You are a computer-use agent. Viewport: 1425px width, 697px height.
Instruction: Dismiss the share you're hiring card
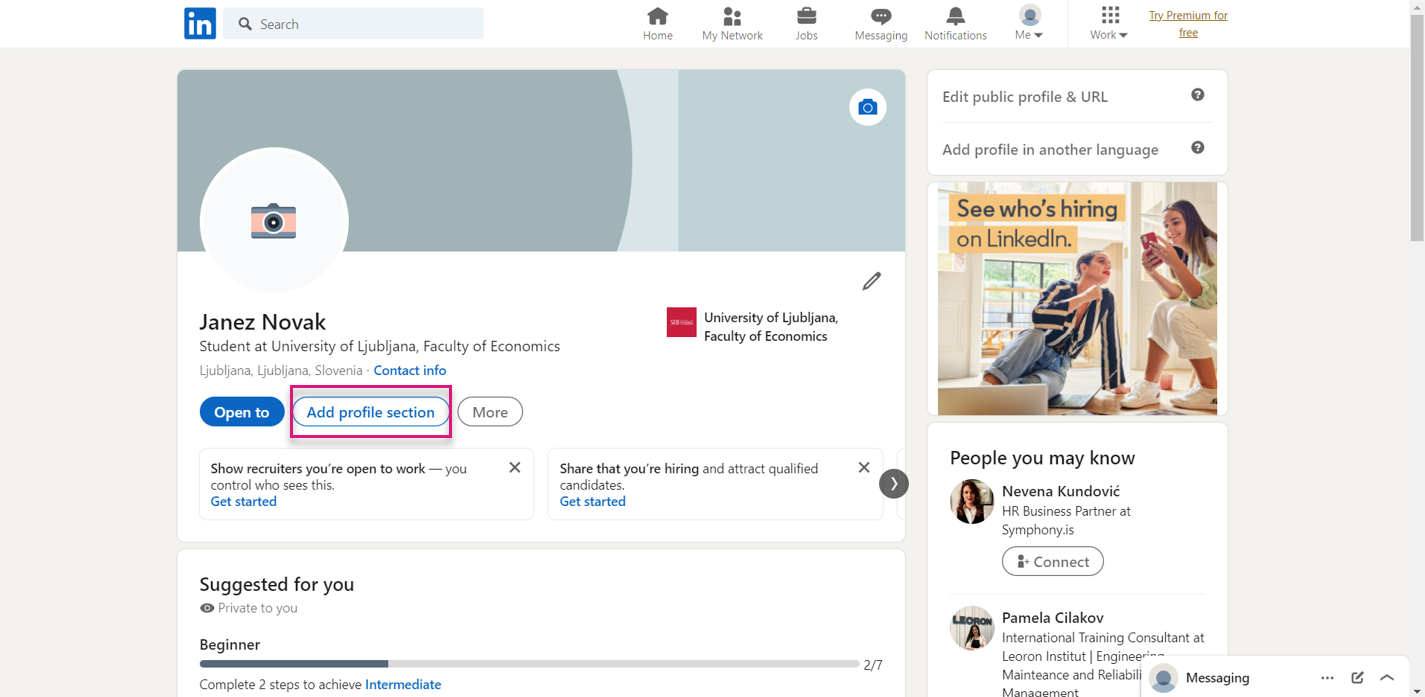[x=864, y=468]
